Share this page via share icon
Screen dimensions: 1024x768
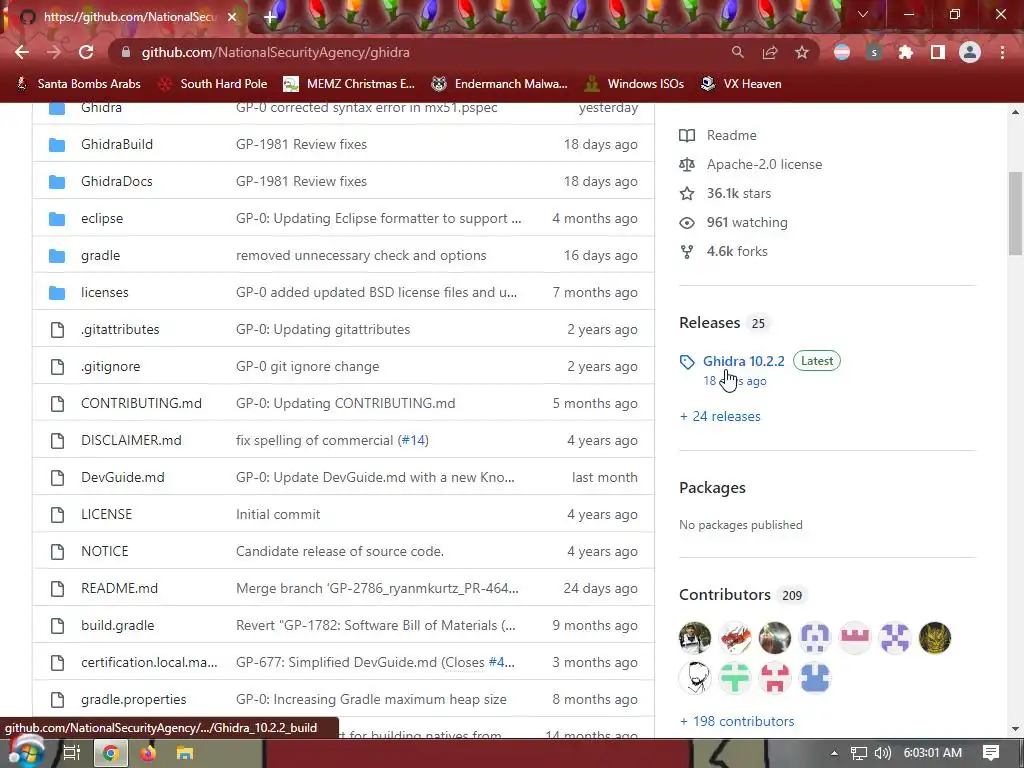coord(770,52)
